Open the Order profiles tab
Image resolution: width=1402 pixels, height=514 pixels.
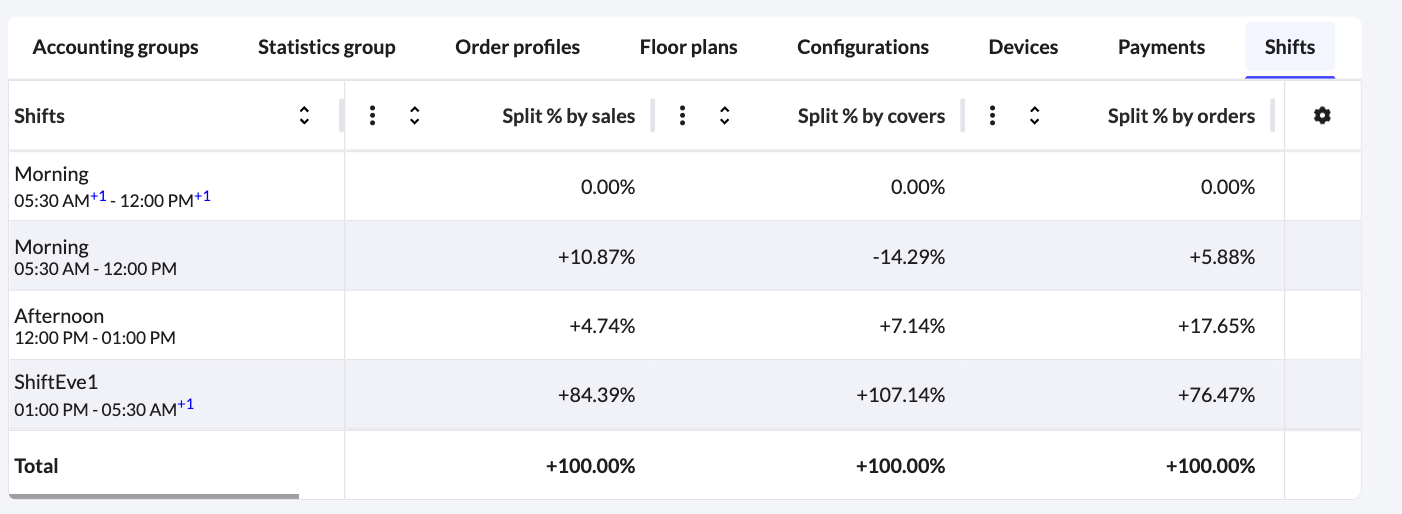[x=517, y=47]
